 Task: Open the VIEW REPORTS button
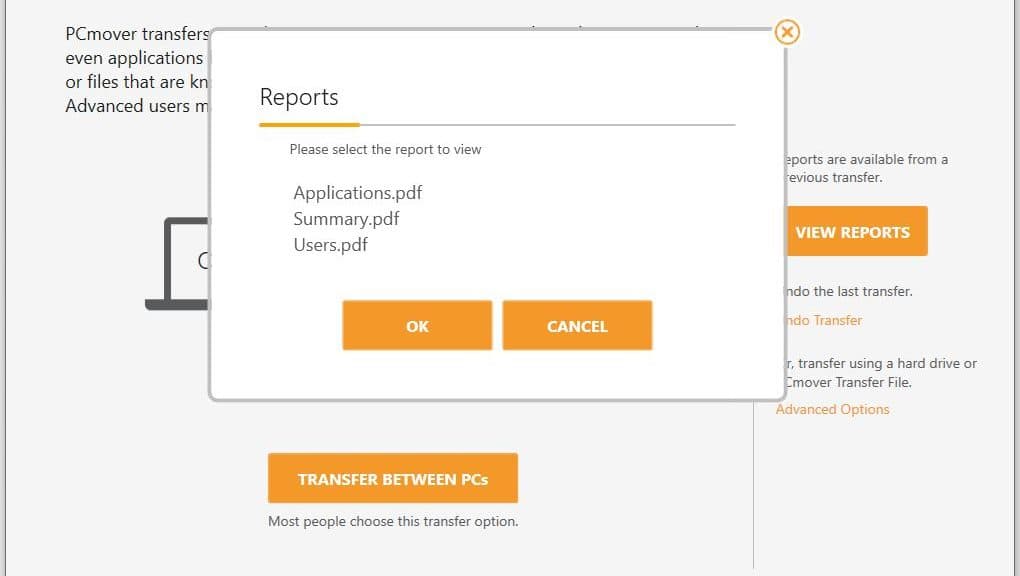[852, 232]
